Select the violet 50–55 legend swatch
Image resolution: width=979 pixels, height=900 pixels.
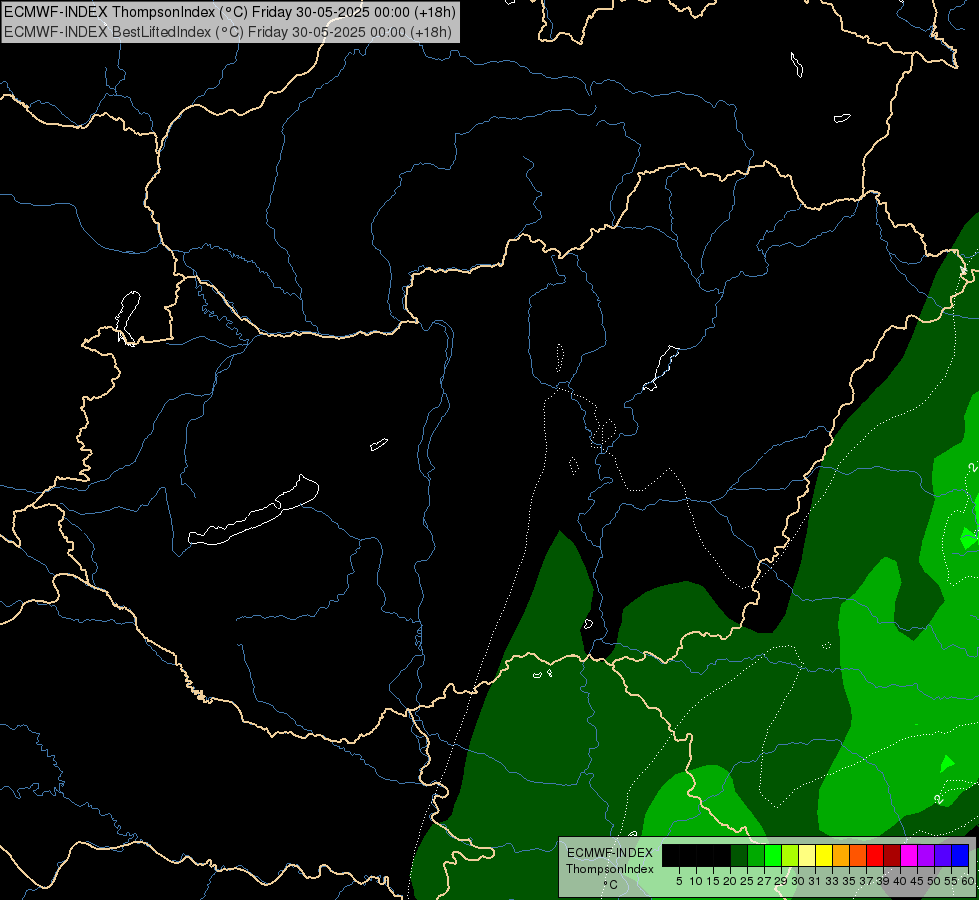943,855
